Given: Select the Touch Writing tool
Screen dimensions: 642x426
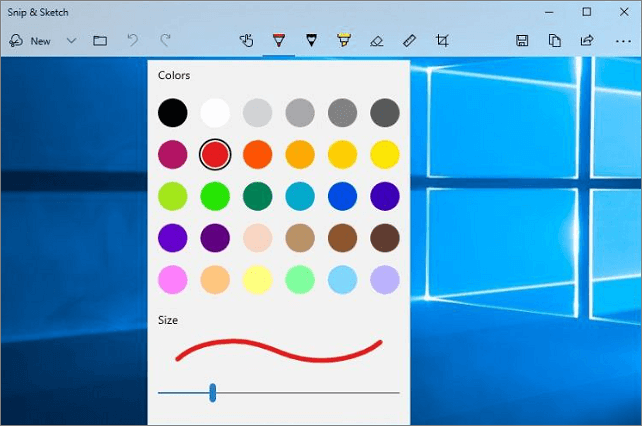Looking at the screenshot, I should [x=247, y=41].
